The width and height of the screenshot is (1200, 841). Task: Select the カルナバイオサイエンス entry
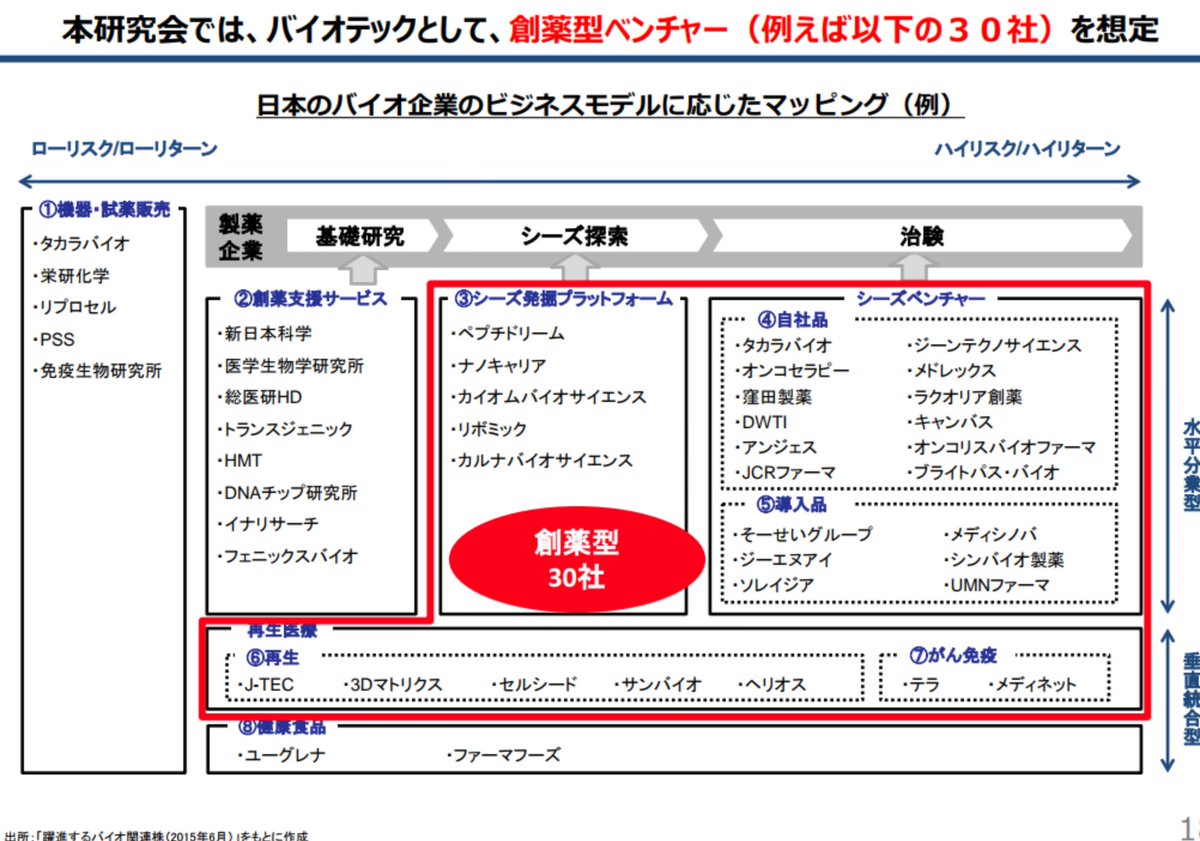coord(541,461)
